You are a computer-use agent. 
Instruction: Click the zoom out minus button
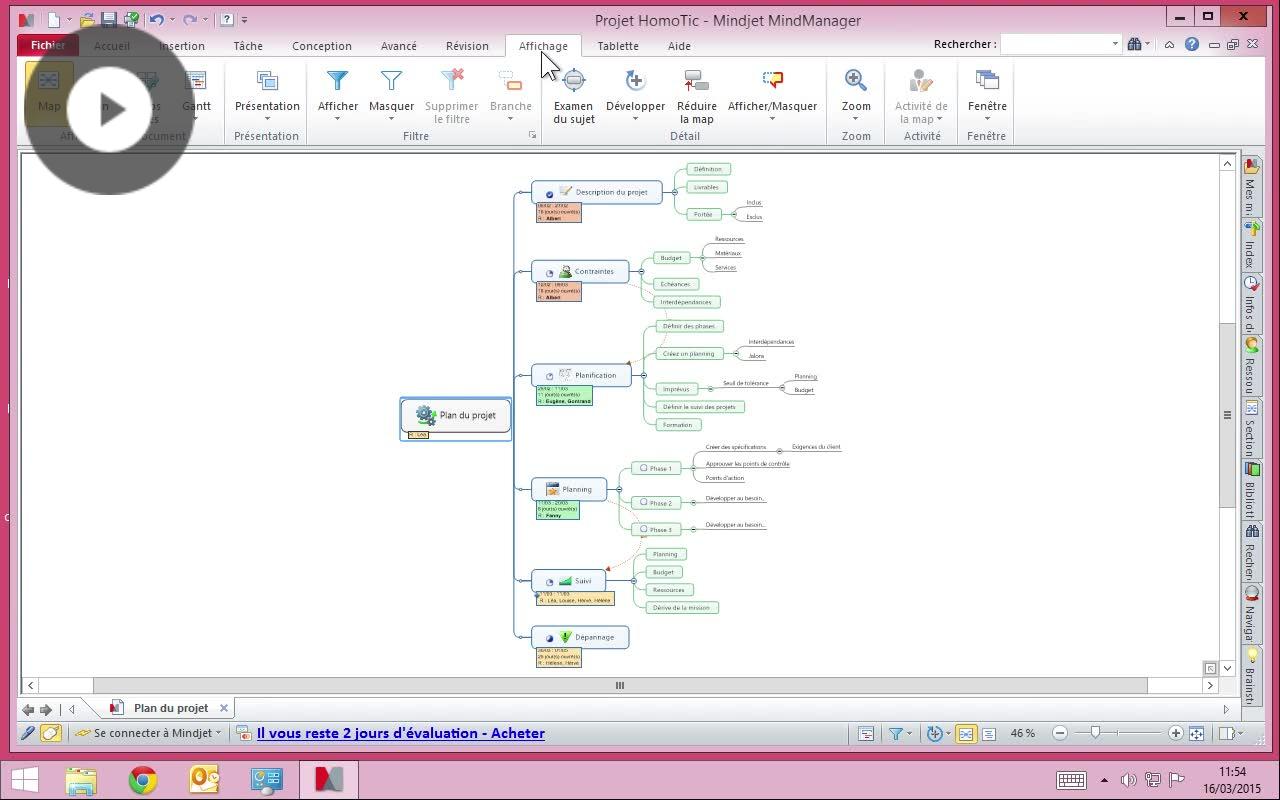1060,733
